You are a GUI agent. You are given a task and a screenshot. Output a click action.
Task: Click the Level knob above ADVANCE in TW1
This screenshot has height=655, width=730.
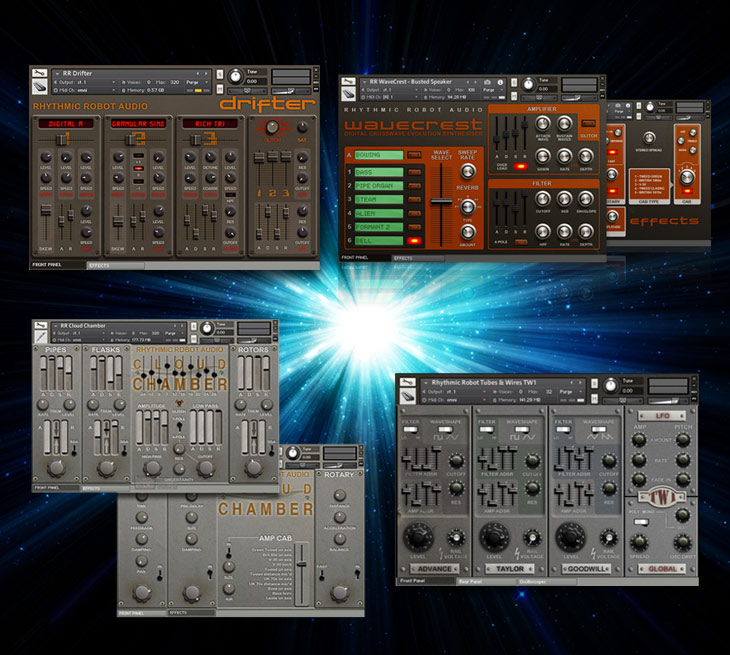click(x=418, y=537)
